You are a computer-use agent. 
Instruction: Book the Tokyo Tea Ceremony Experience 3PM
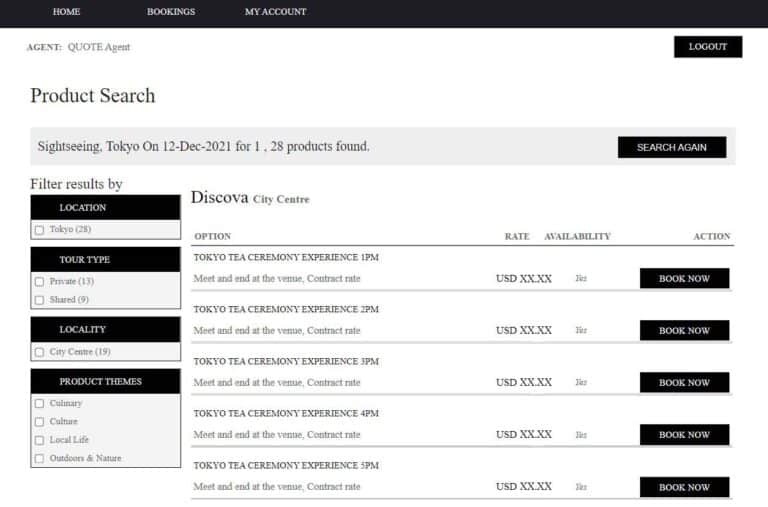pyautogui.click(x=684, y=382)
